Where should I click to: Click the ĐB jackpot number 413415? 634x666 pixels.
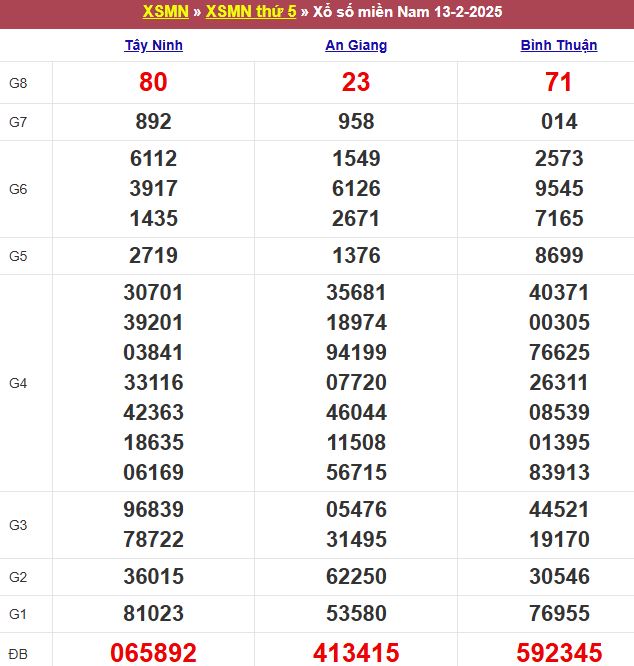(356, 652)
